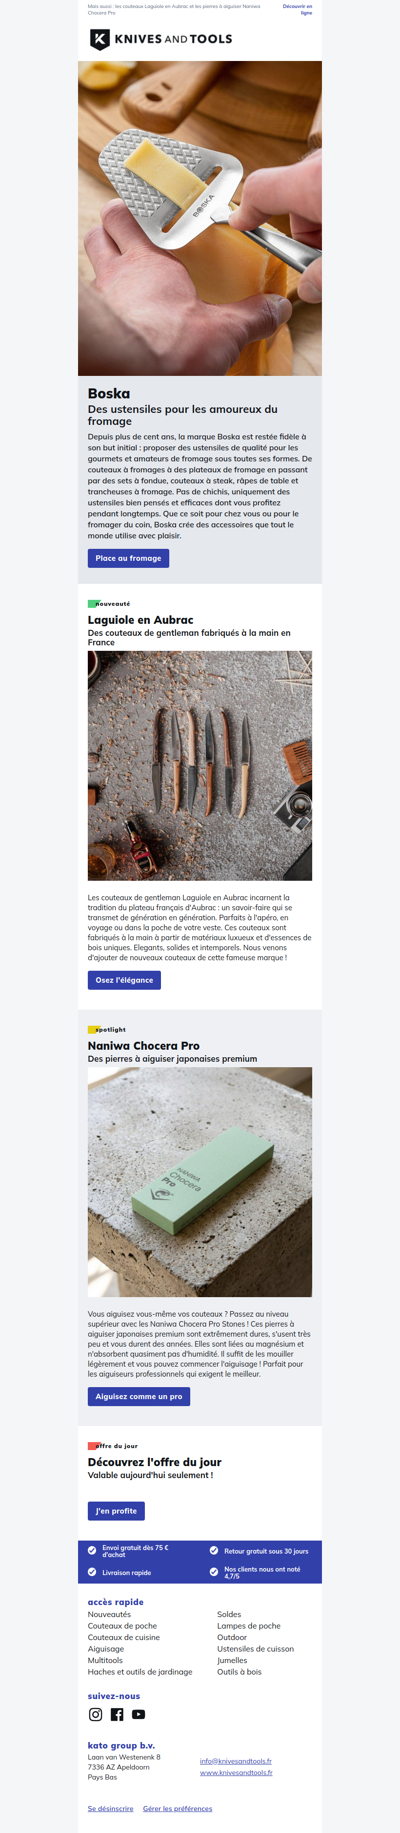Click the J'en profite button
400x1833 pixels.
116,1511
